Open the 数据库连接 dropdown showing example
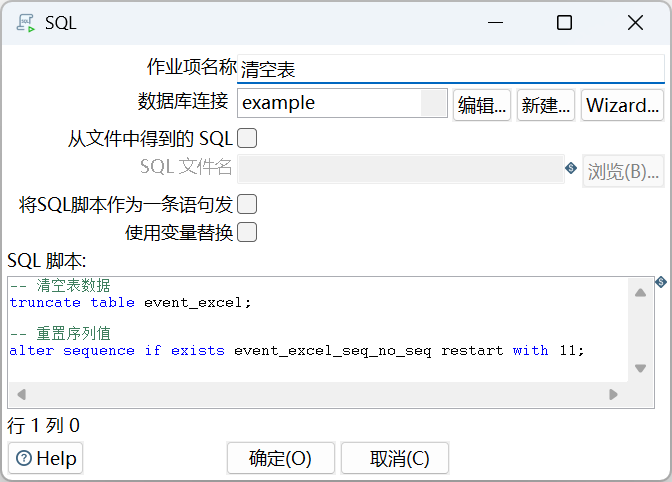This screenshot has width=672, height=482. 342,103
